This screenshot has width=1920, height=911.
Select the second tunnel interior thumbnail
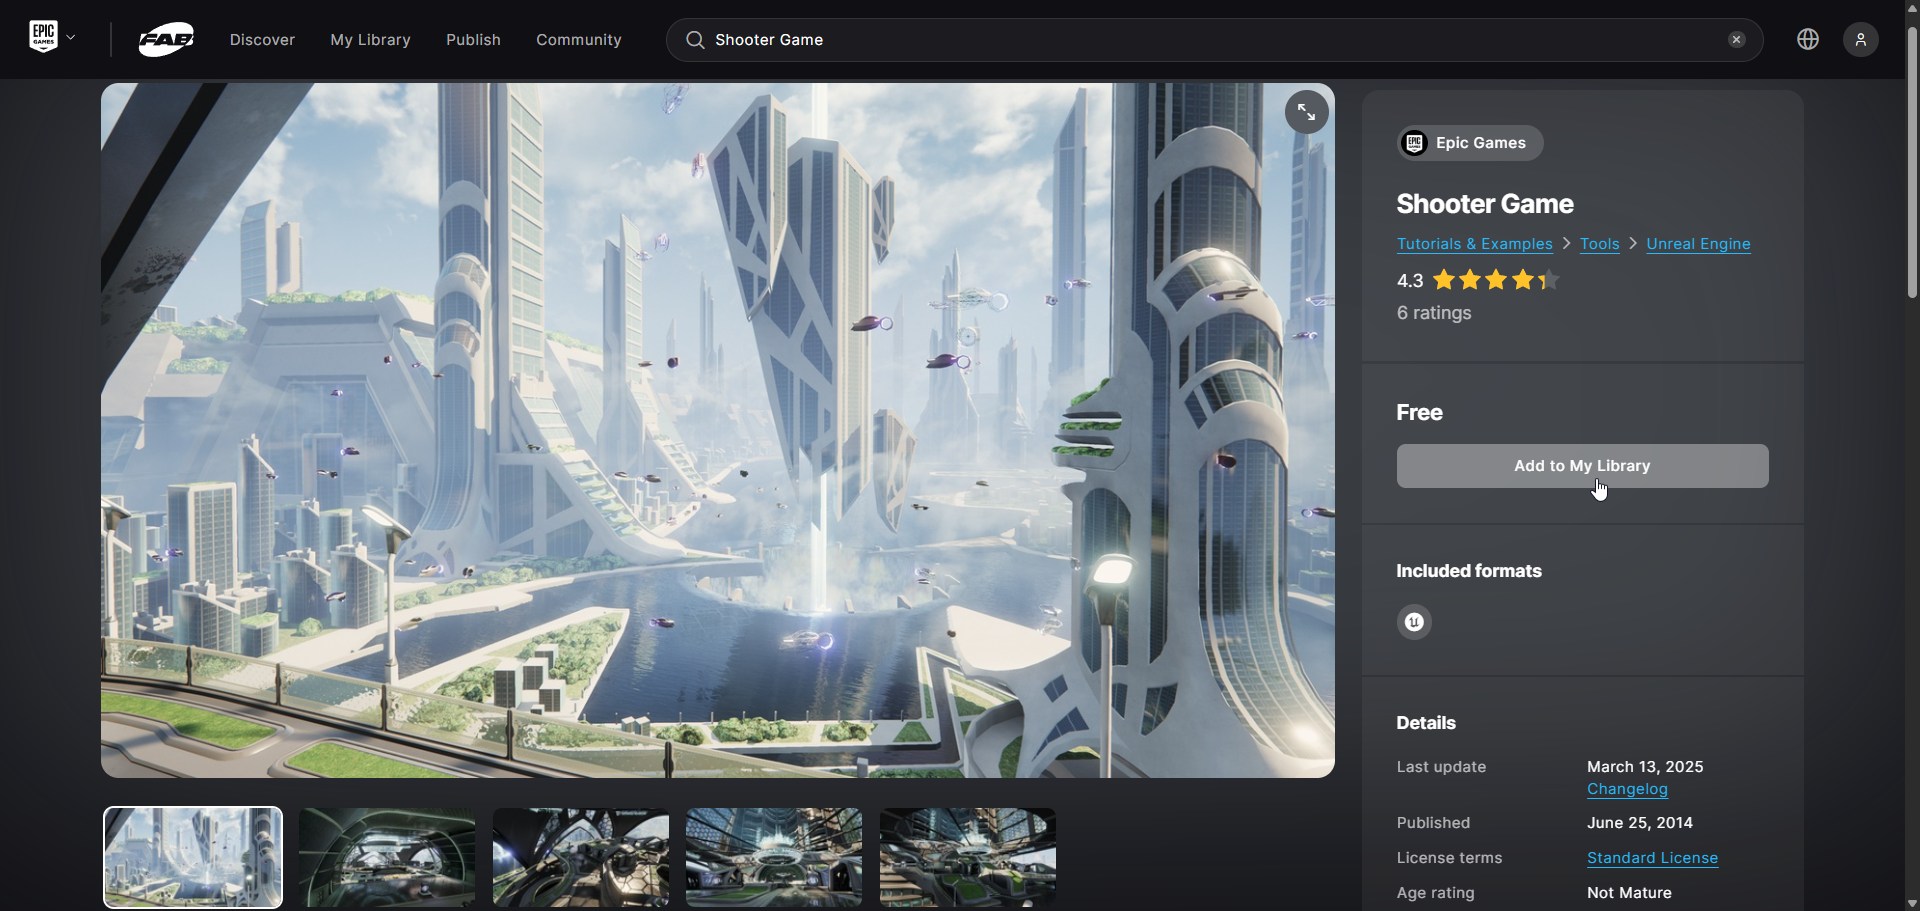tap(387, 857)
